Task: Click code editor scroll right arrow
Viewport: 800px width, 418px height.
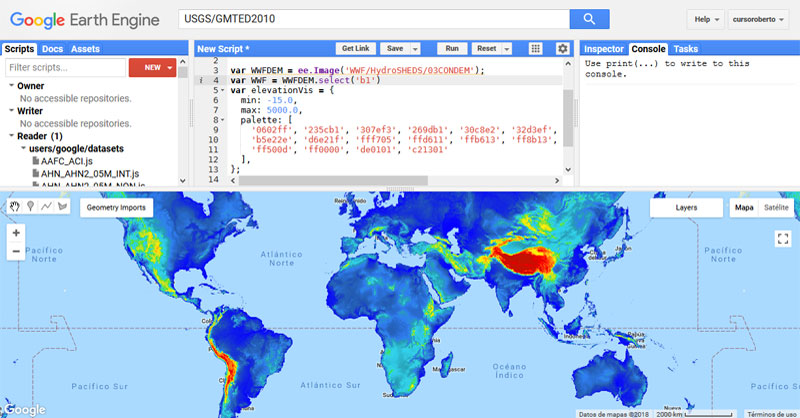Action: click(x=557, y=180)
